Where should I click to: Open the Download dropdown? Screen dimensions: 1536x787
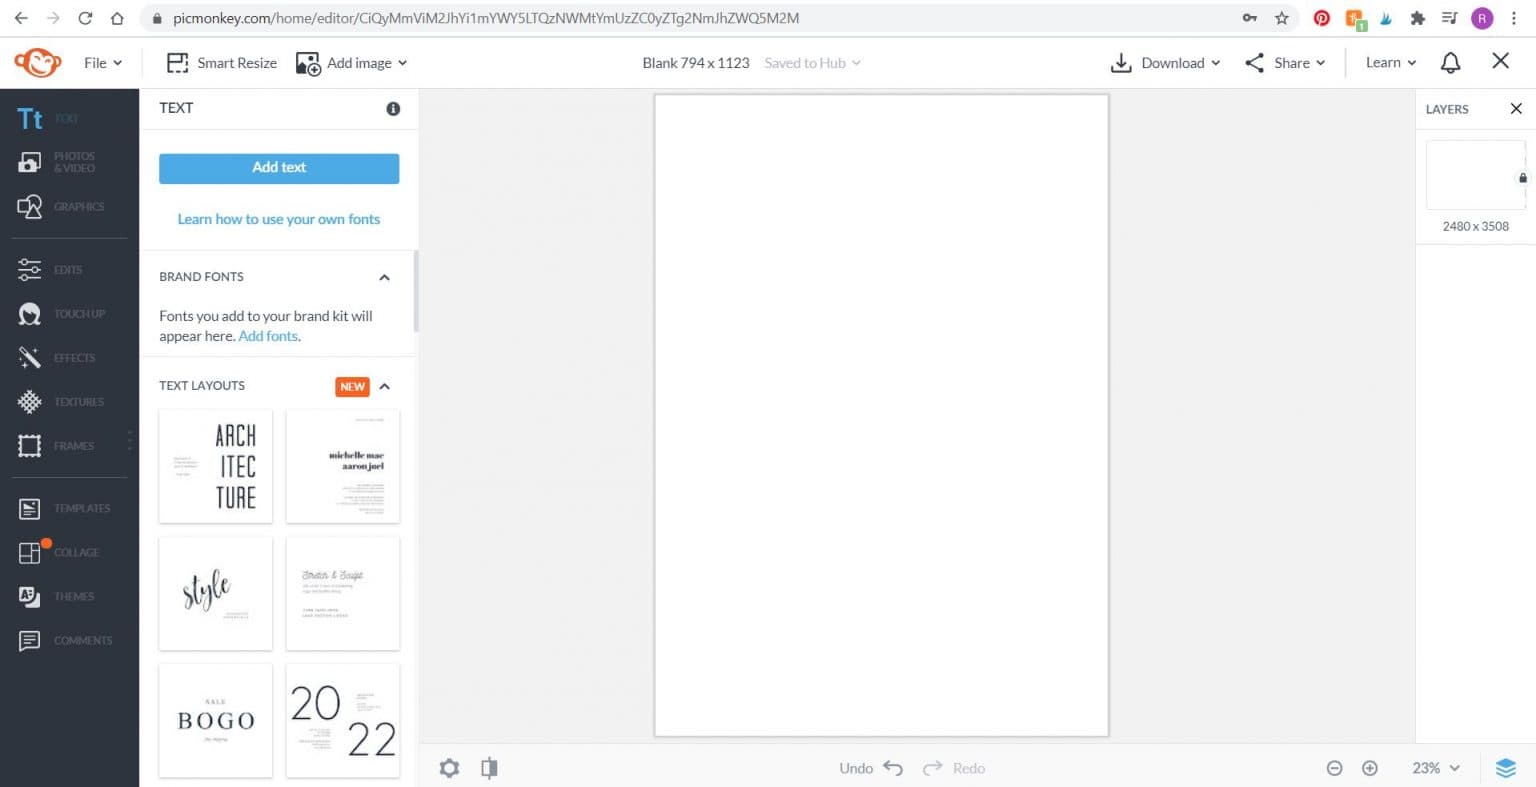click(1165, 63)
